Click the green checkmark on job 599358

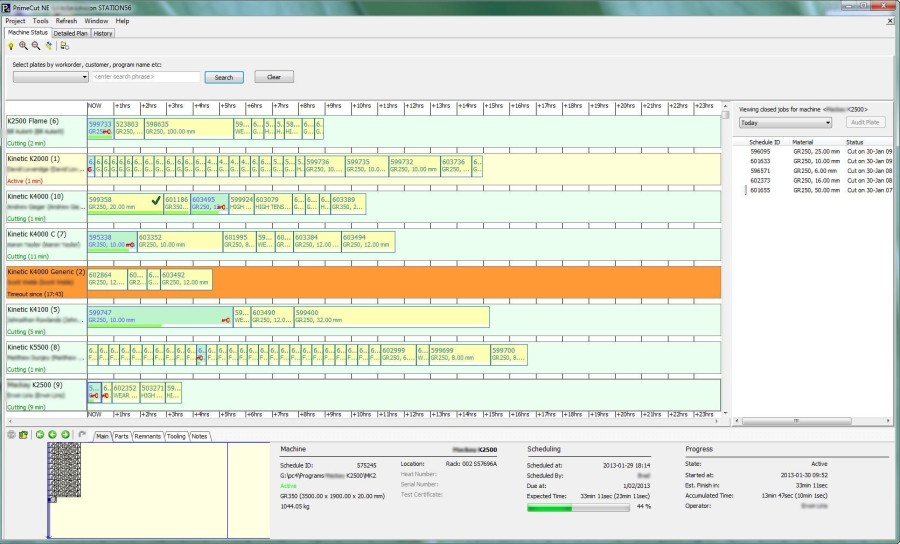(x=156, y=200)
